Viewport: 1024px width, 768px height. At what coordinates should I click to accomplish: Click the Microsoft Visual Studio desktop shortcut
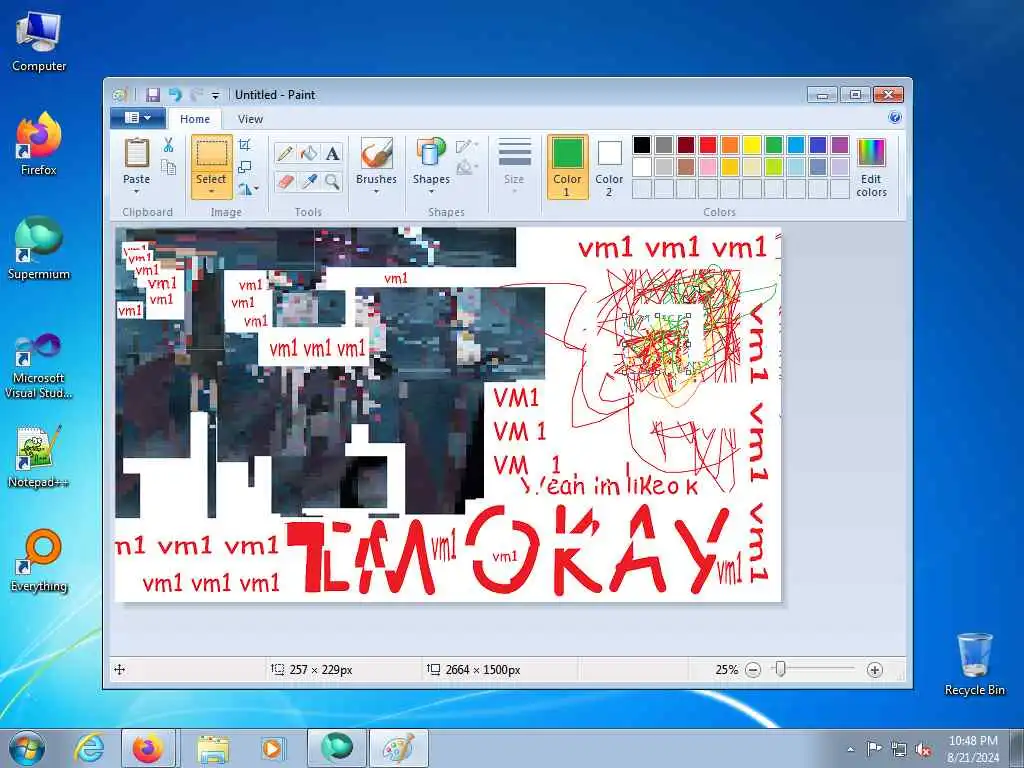point(39,366)
